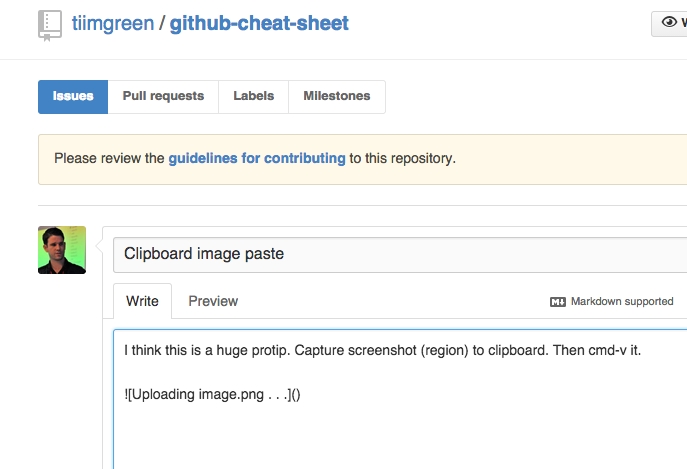Click the Markdown supported text link
This screenshot has height=469, width=687.
click(x=622, y=301)
